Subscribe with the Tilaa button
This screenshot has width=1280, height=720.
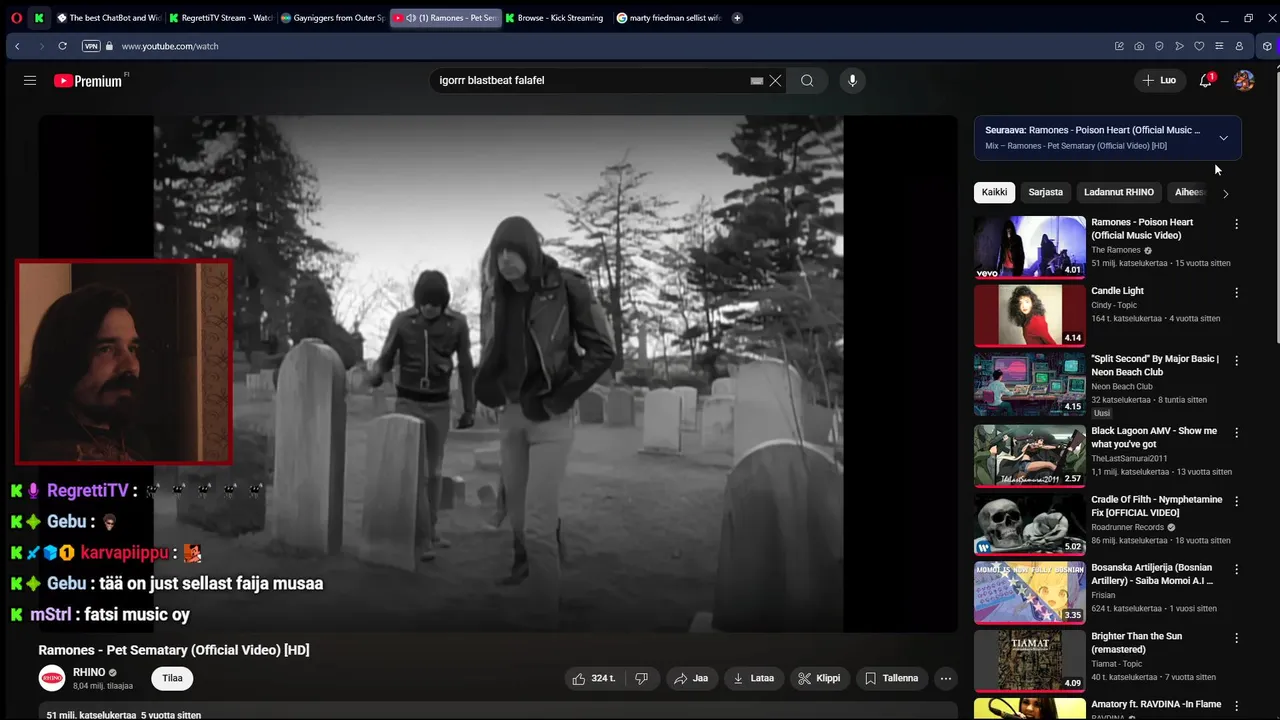click(x=173, y=678)
